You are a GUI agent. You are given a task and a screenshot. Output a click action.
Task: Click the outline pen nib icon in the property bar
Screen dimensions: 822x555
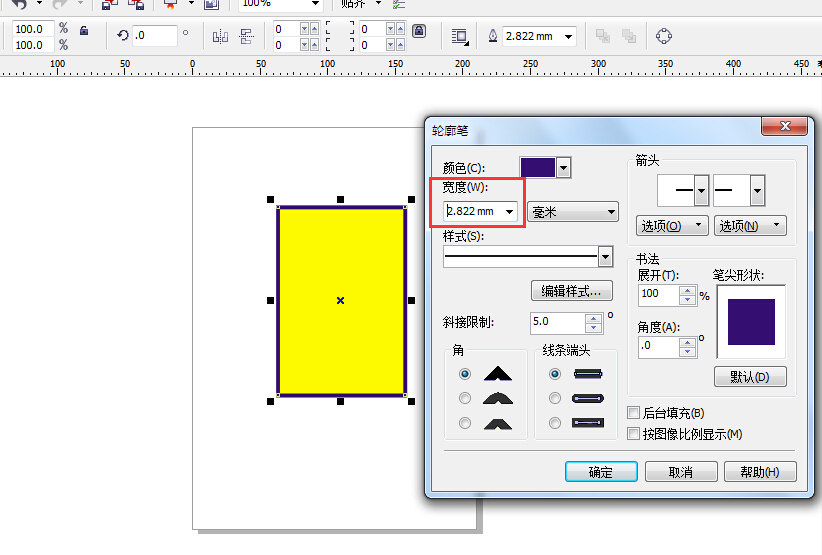click(x=493, y=36)
